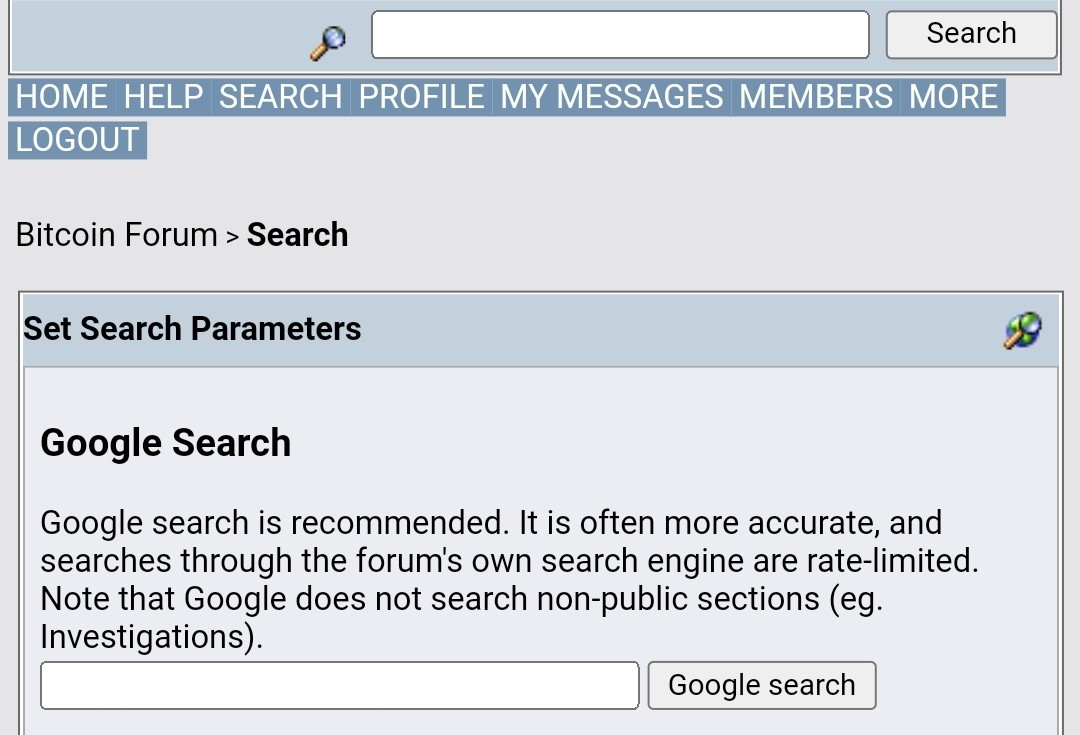
Task: Focus the top search text field
Action: point(620,34)
